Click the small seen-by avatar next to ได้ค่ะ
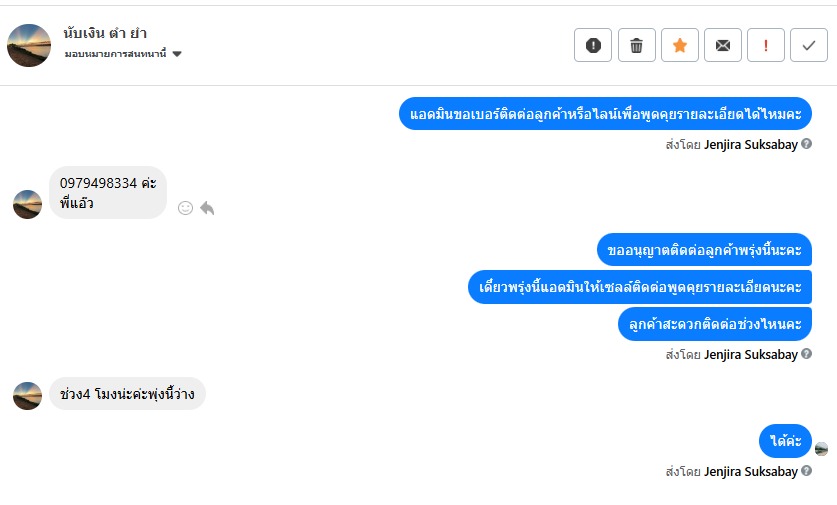This screenshot has width=837, height=505. tap(821, 449)
